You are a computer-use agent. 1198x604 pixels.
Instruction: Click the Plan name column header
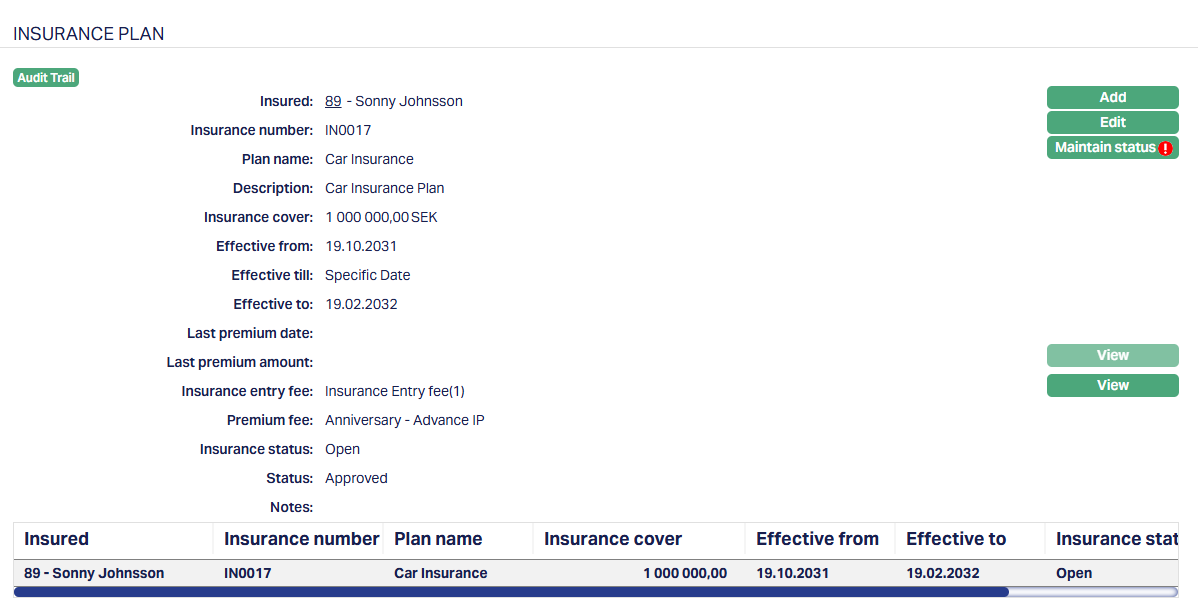pyautogui.click(x=438, y=539)
